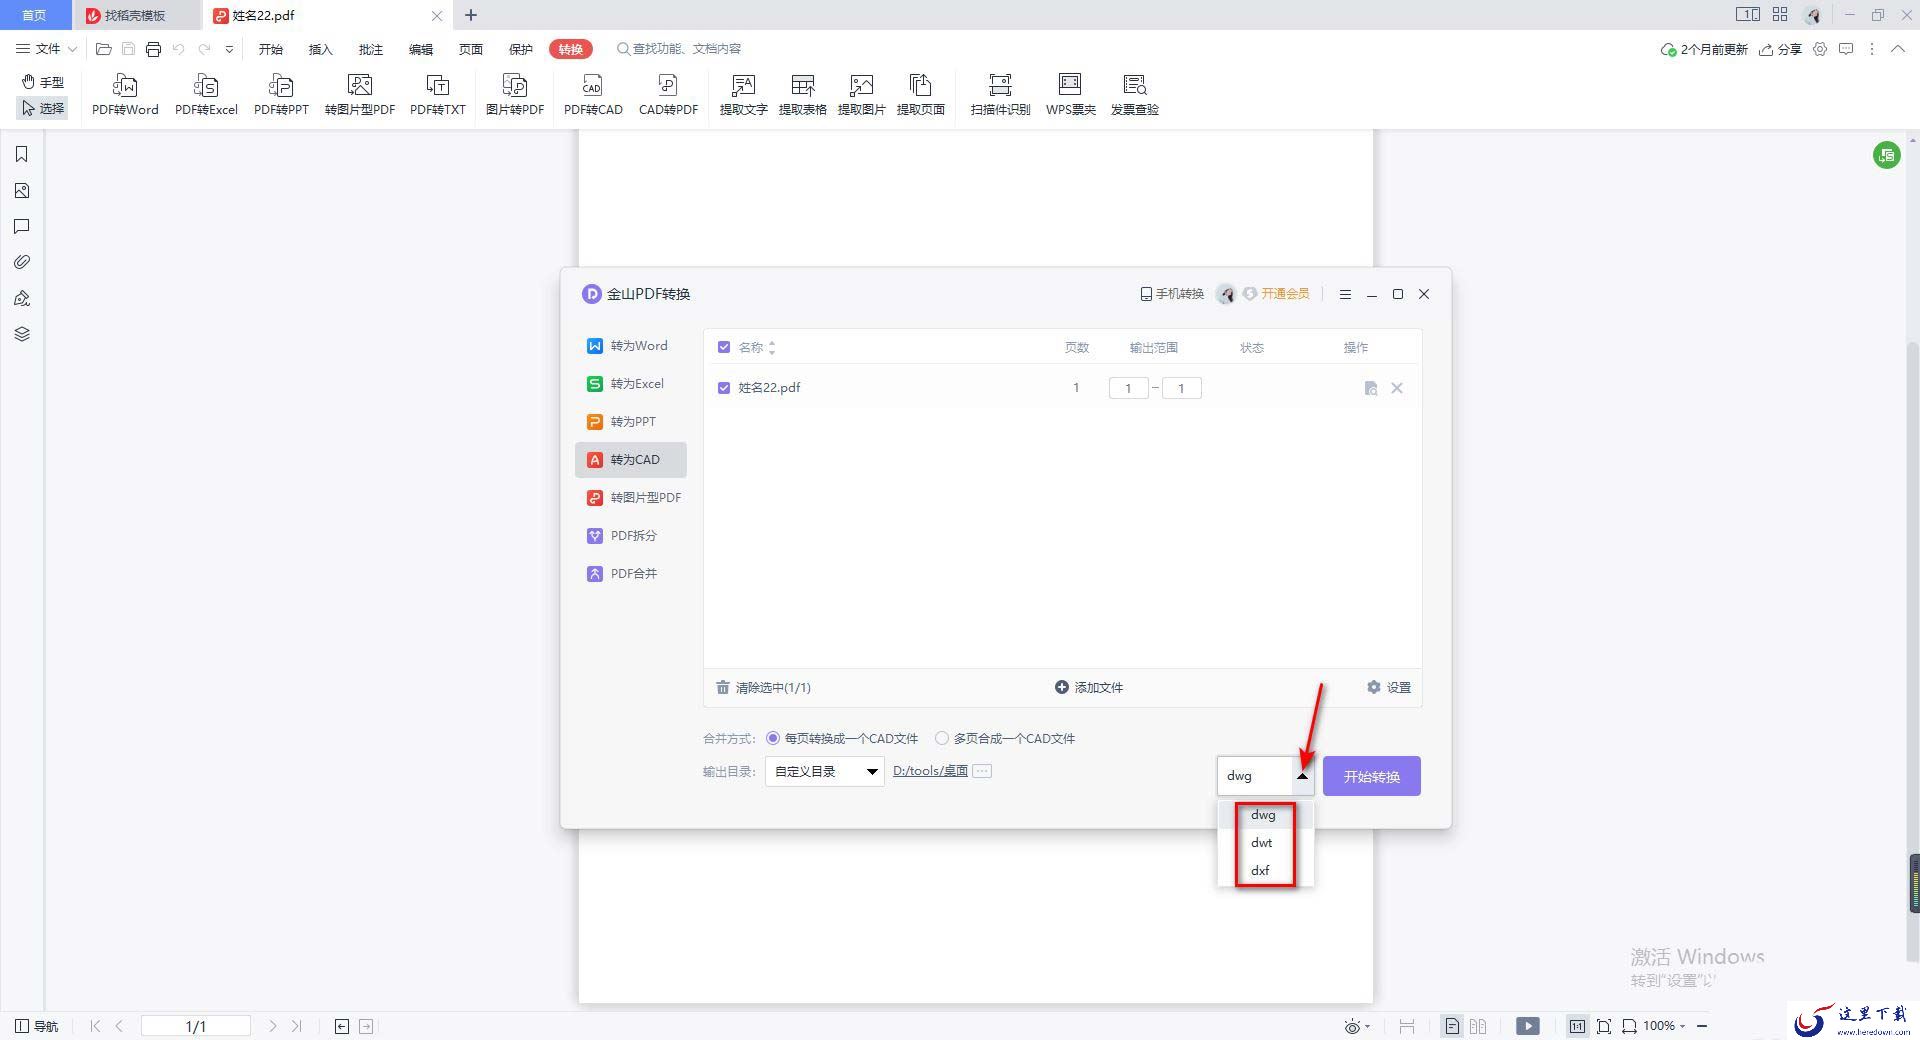Open the signature sidebar panel

tap(22, 298)
